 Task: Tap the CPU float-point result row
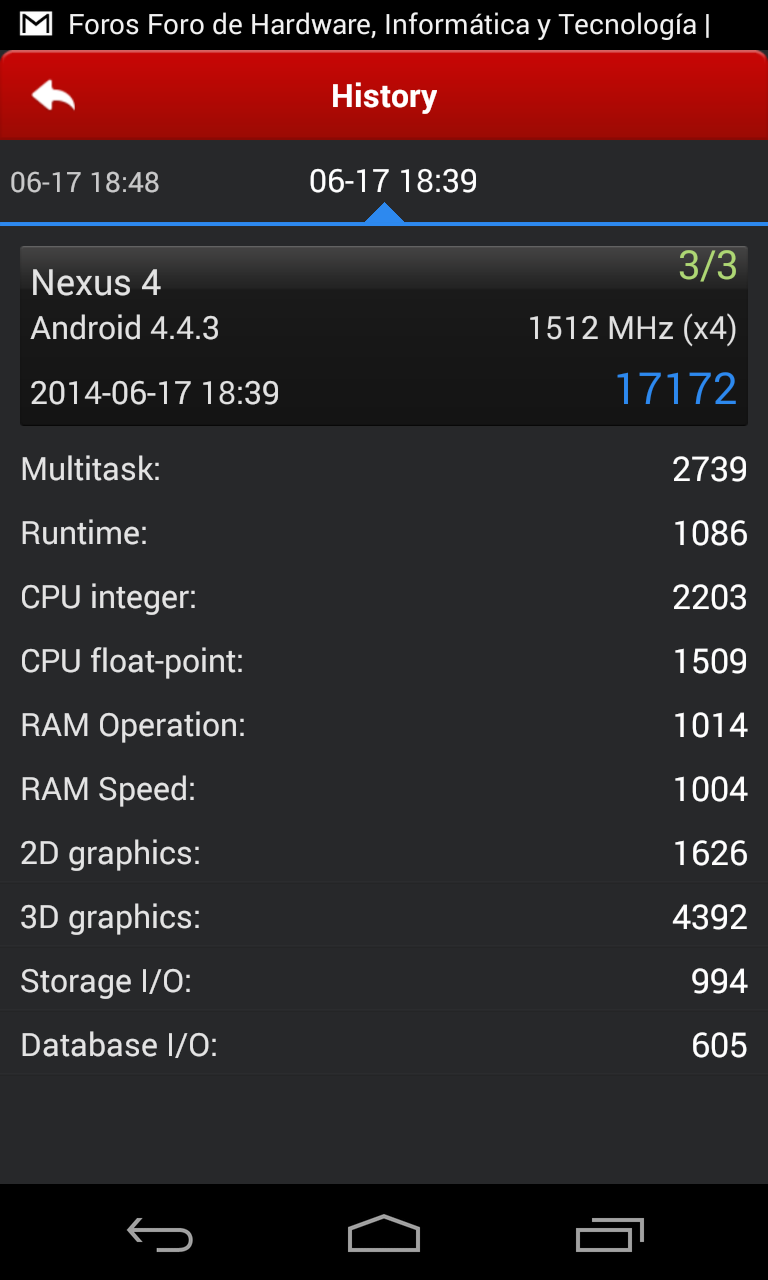(x=384, y=661)
